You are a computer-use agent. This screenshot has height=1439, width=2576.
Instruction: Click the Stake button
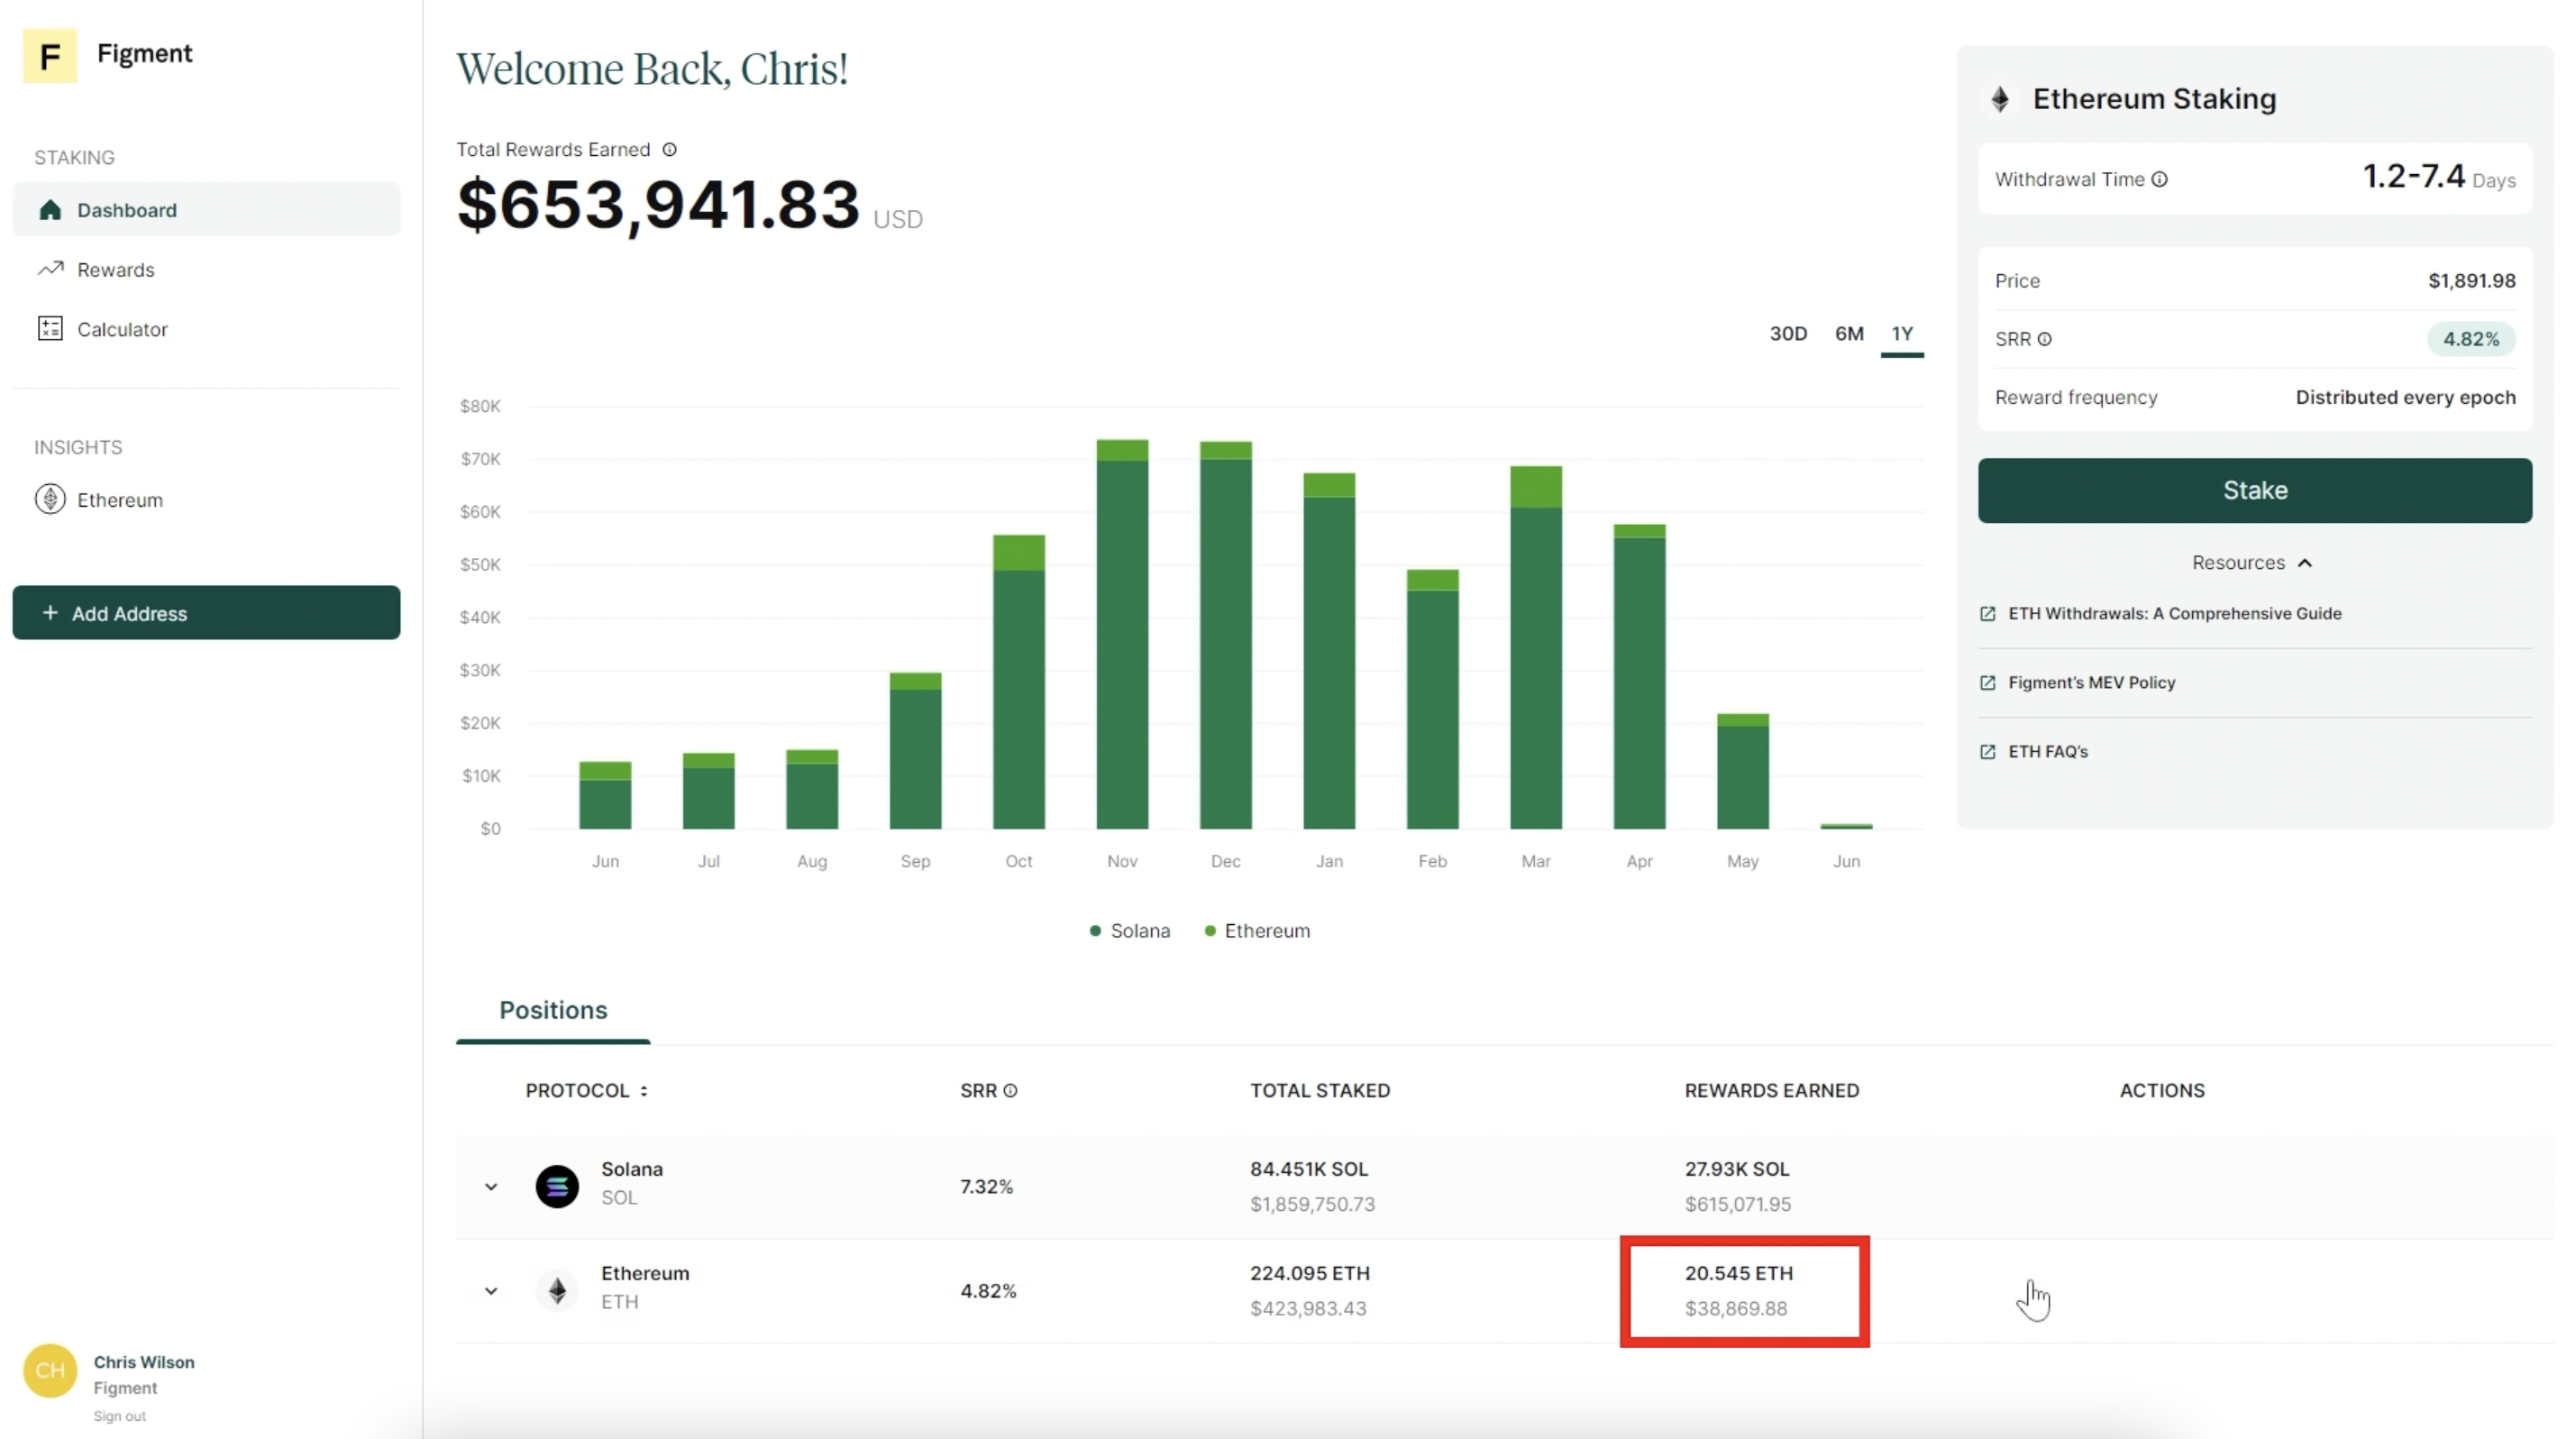[2254, 490]
